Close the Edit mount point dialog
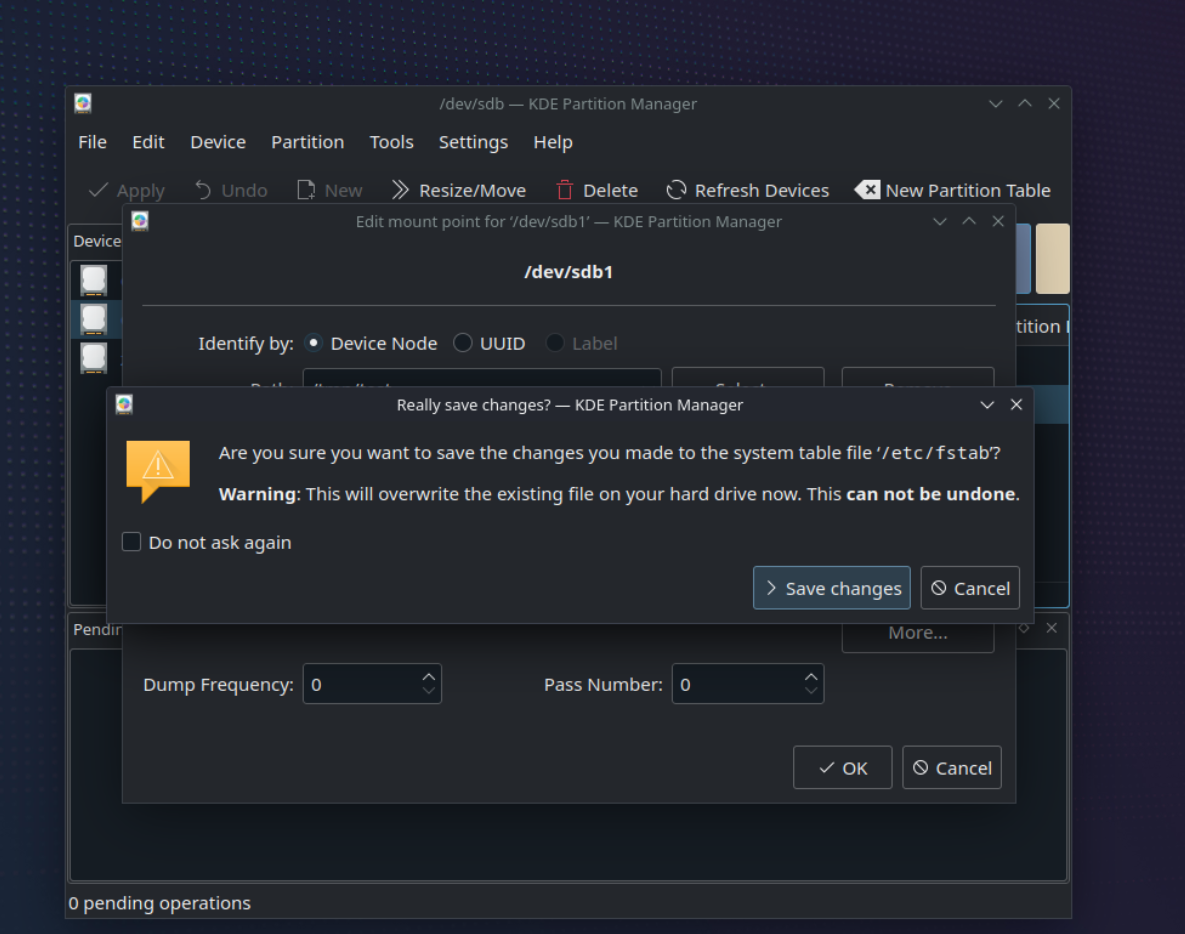Screen dimensions: 1185x934 [998, 221]
